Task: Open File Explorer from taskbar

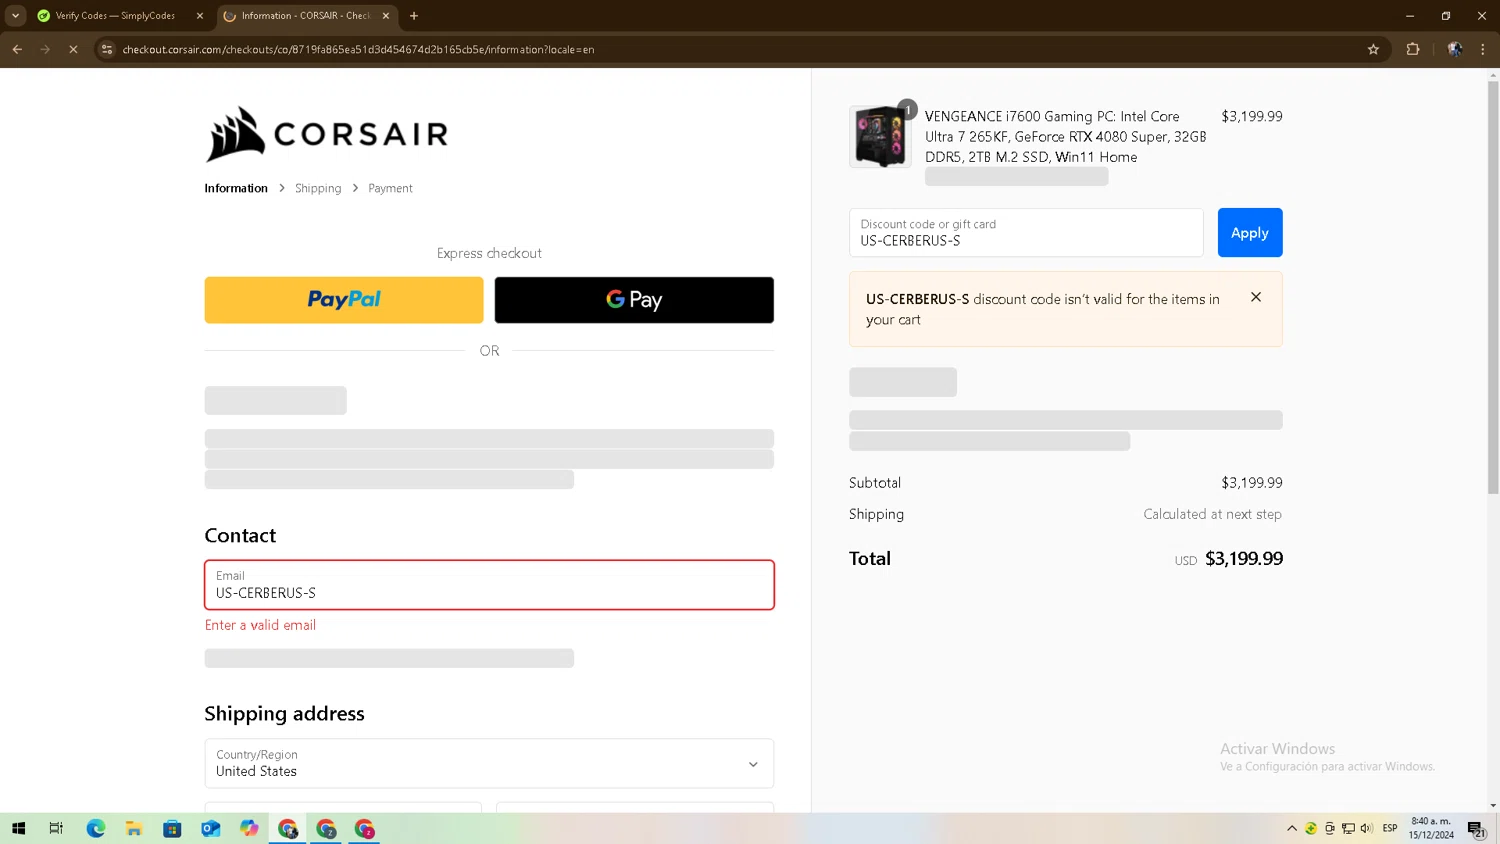Action: pos(133,828)
